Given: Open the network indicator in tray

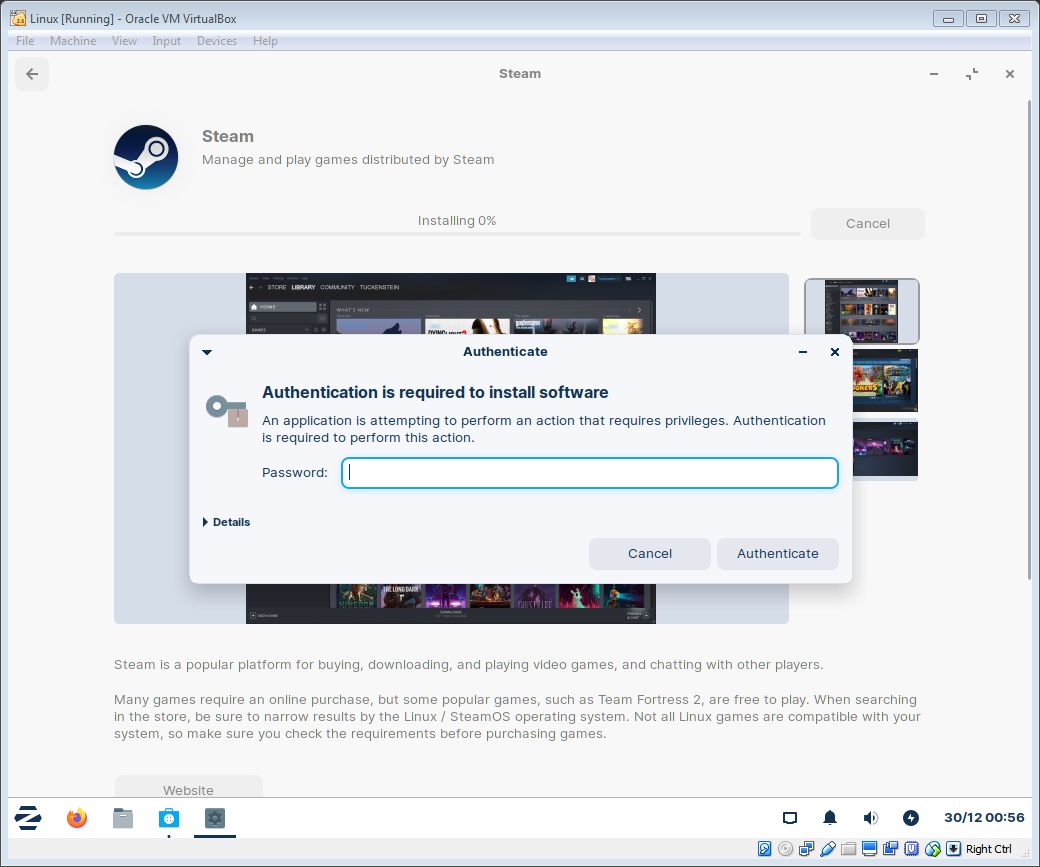Looking at the screenshot, I should click(789, 817).
